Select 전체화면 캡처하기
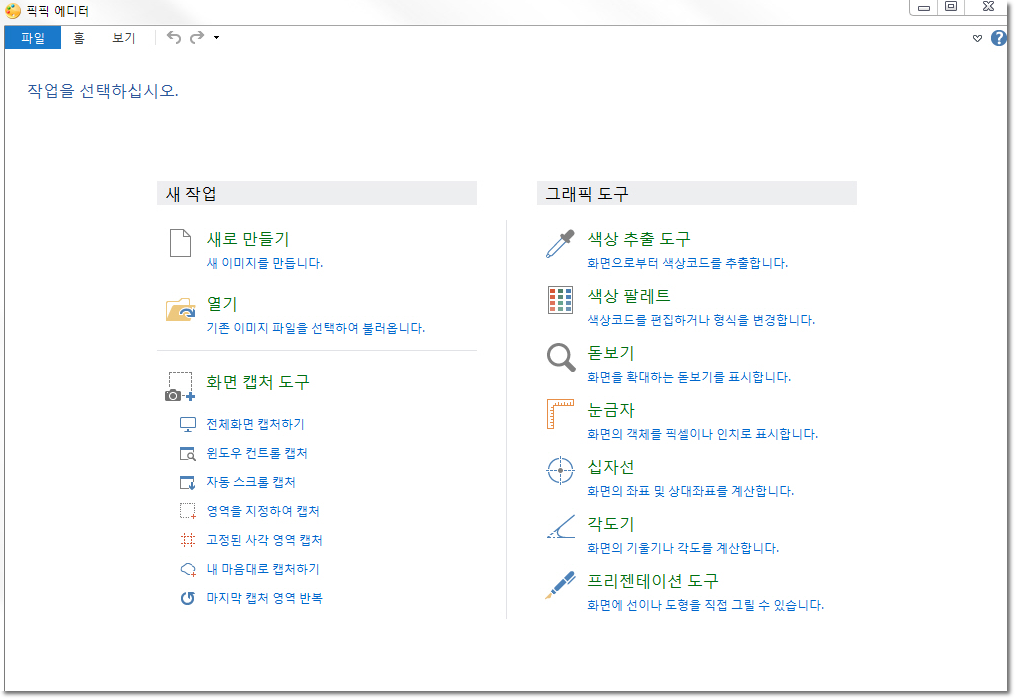The image size is (1015, 699). [x=255, y=424]
